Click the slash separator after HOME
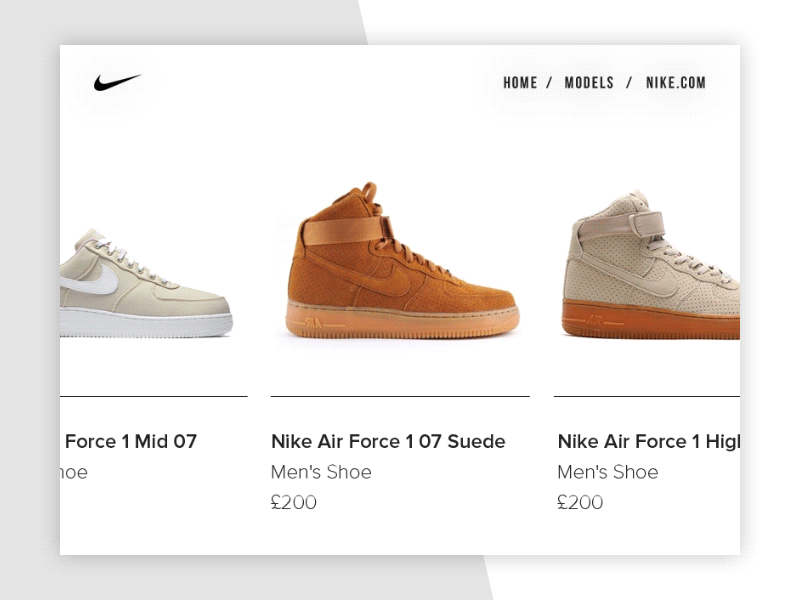 tap(549, 83)
